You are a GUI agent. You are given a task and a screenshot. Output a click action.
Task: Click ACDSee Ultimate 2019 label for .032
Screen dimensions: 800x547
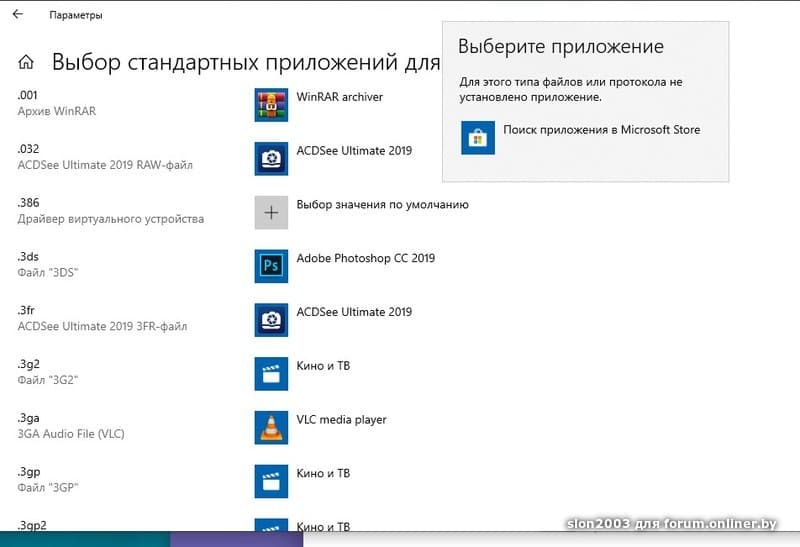tap(354, 151)
